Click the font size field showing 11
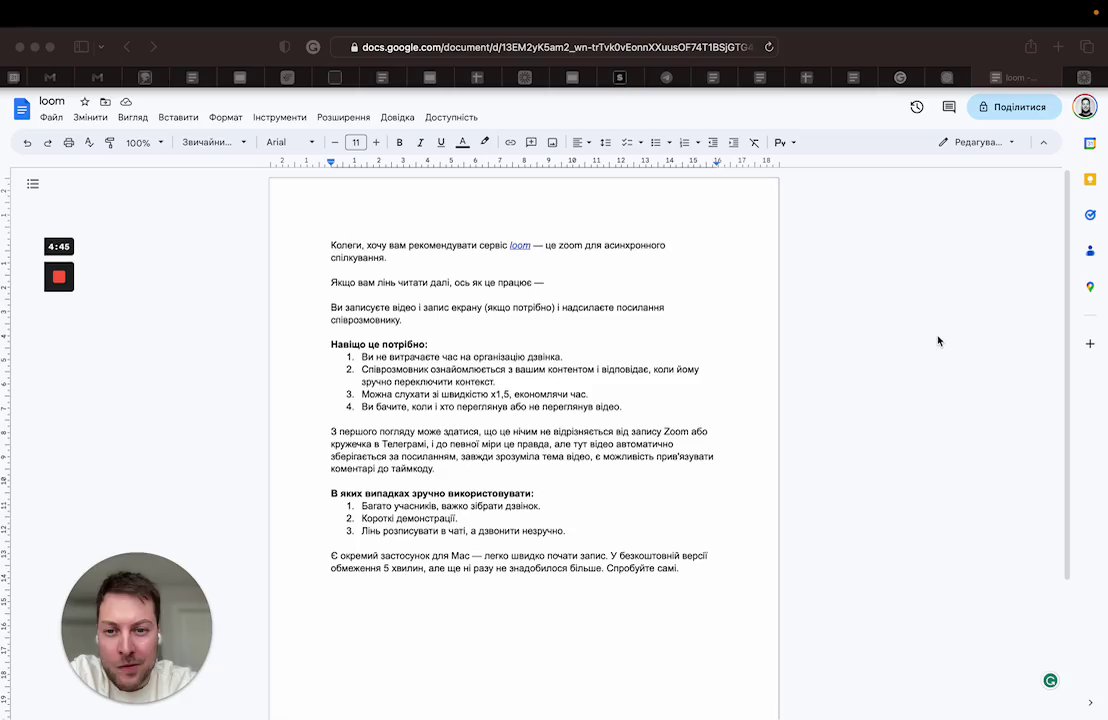1108x720 pixels. [x=355, y=143]
